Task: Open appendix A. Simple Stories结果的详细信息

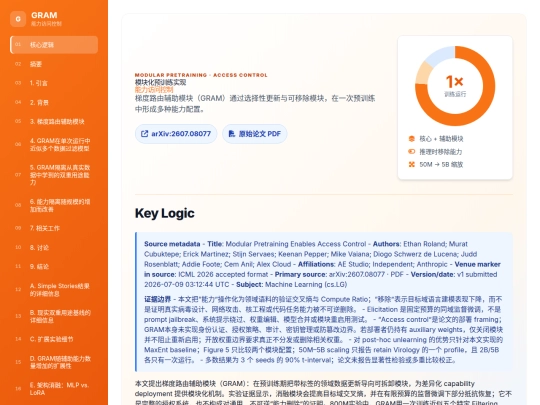Action: pos(54,290)
